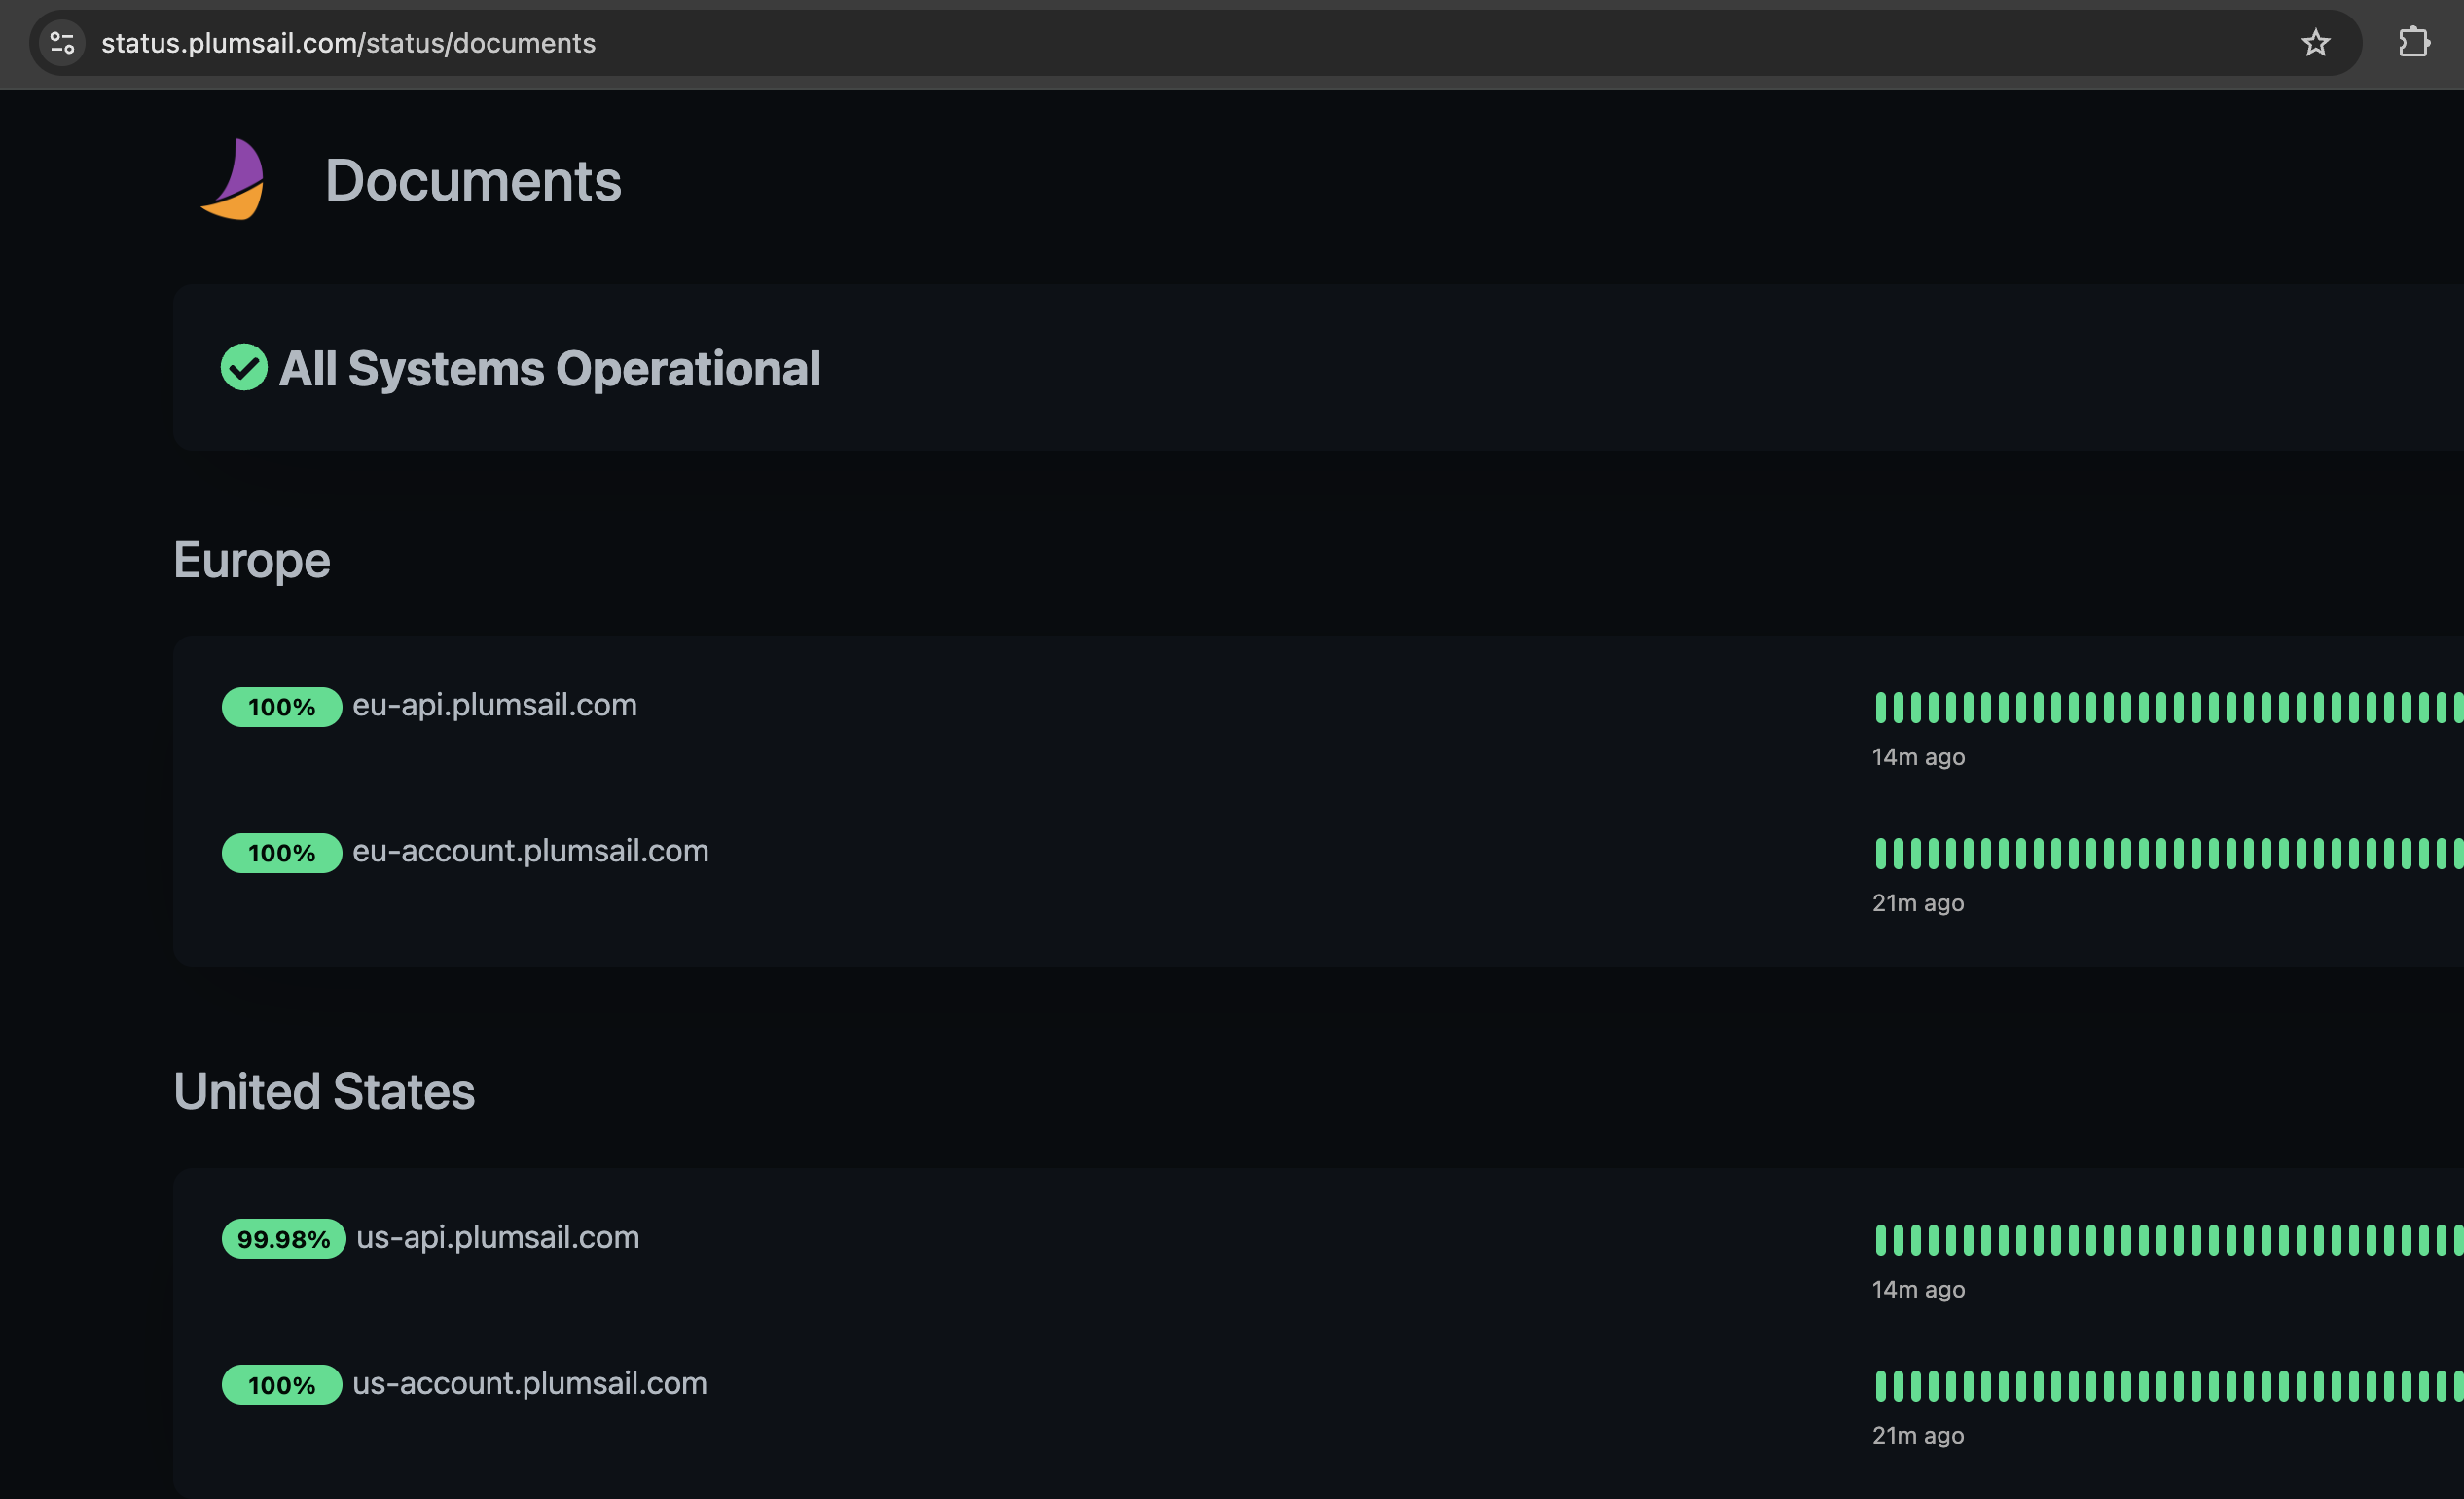The width and height of the screenshot is (2464, 1499).
Task: Click the Documents page title
Action: pyautogui.click(x=472, y=181)
